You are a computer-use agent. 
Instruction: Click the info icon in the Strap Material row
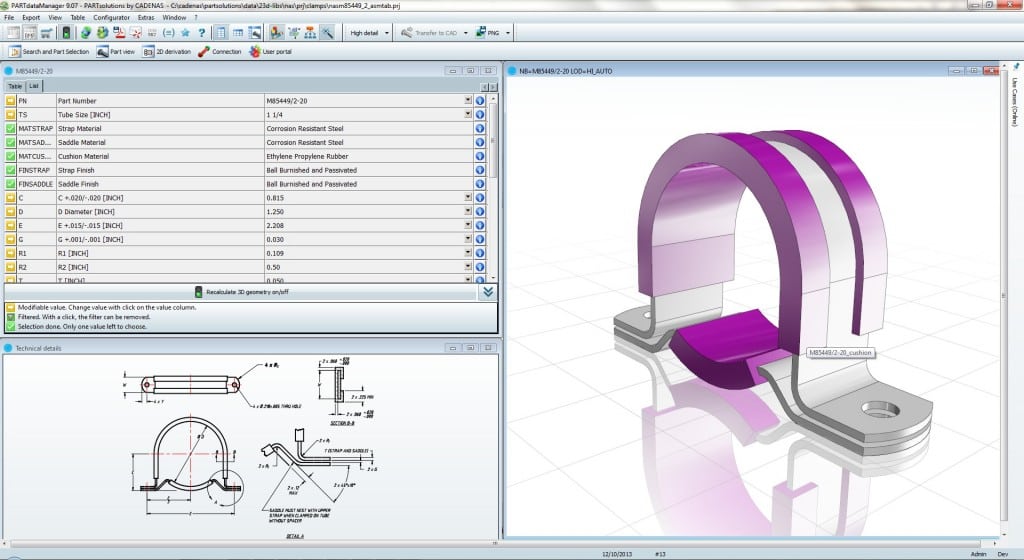(x=480, y=129)
